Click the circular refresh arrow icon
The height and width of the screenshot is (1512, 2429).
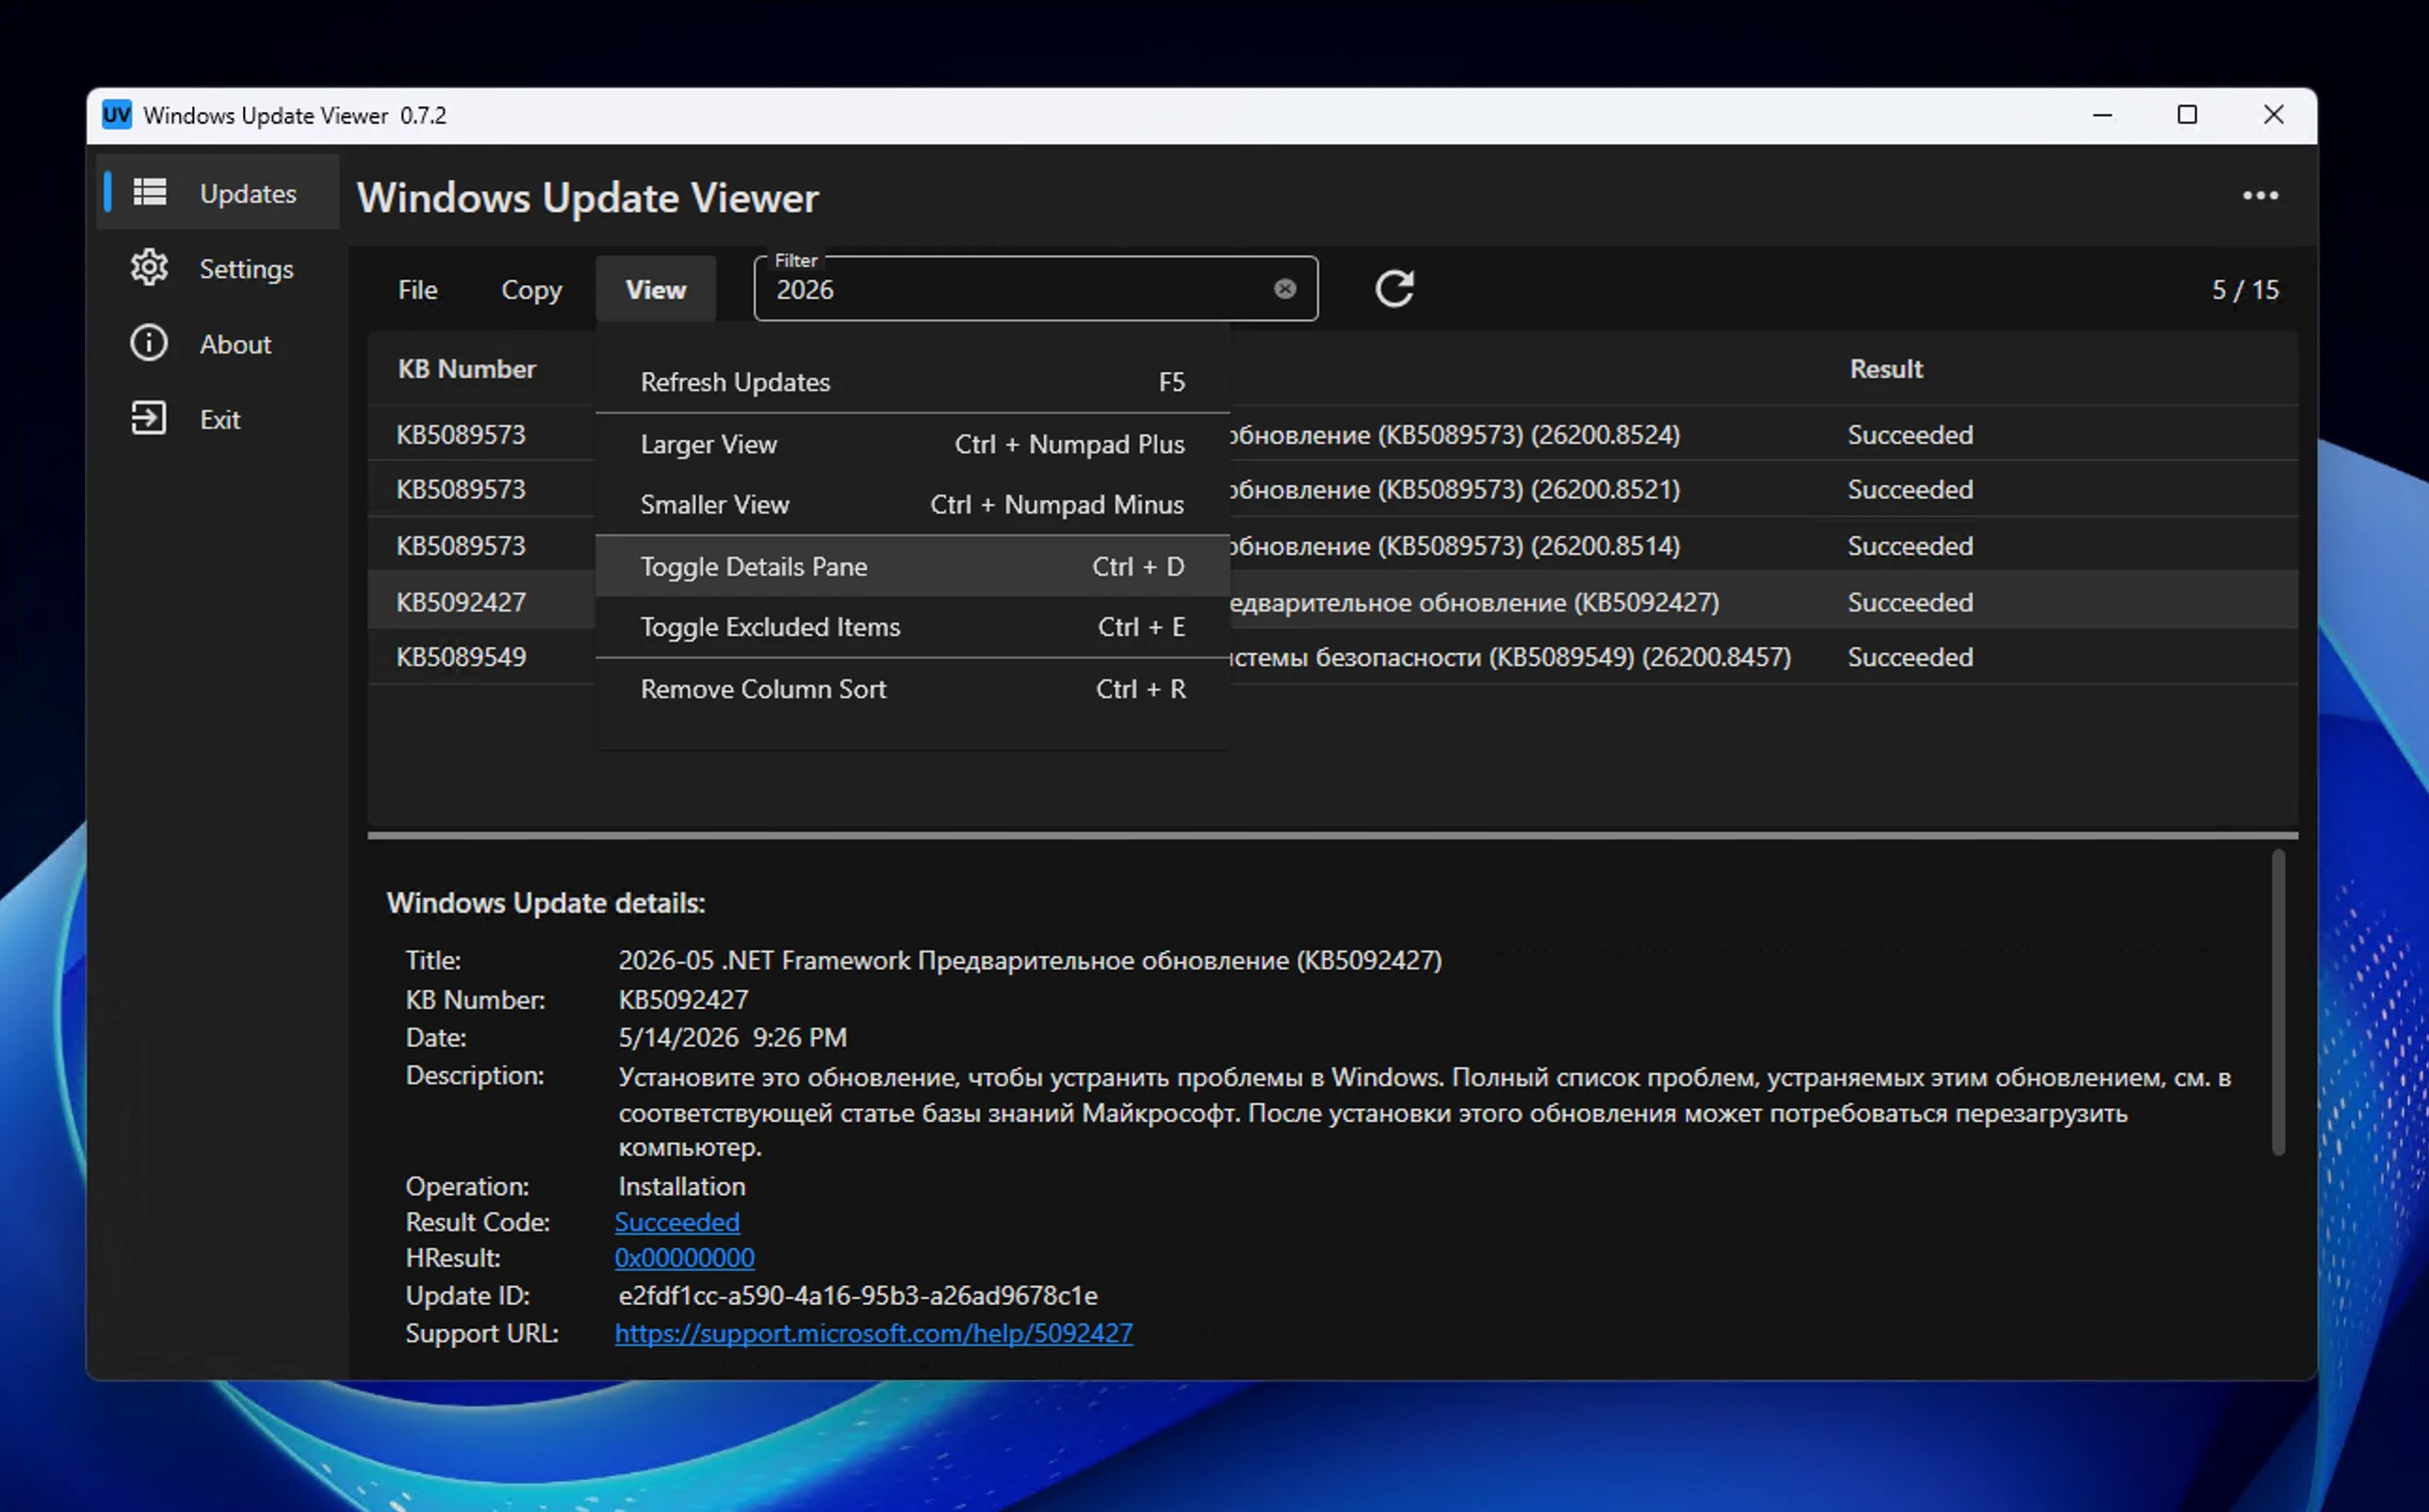point(1394,289)
